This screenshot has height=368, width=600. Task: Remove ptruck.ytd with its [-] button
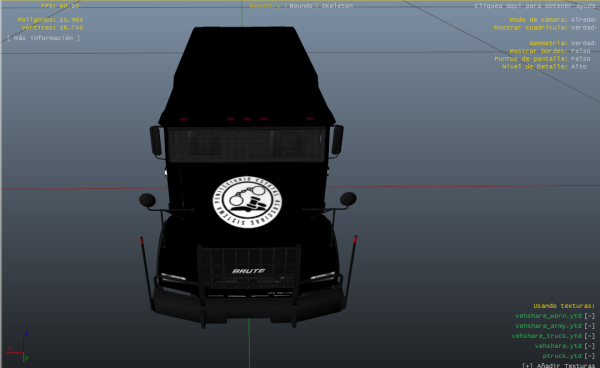point(590,356)
